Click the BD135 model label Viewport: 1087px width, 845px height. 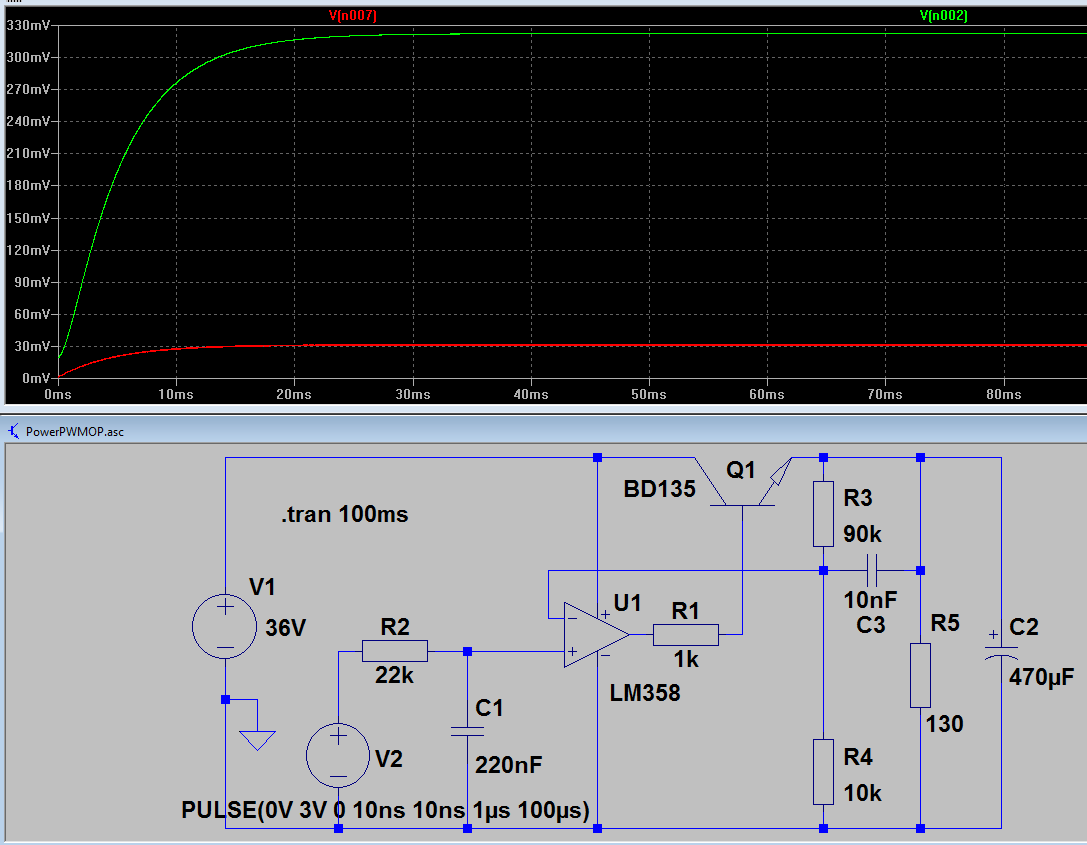coord(659,489)
